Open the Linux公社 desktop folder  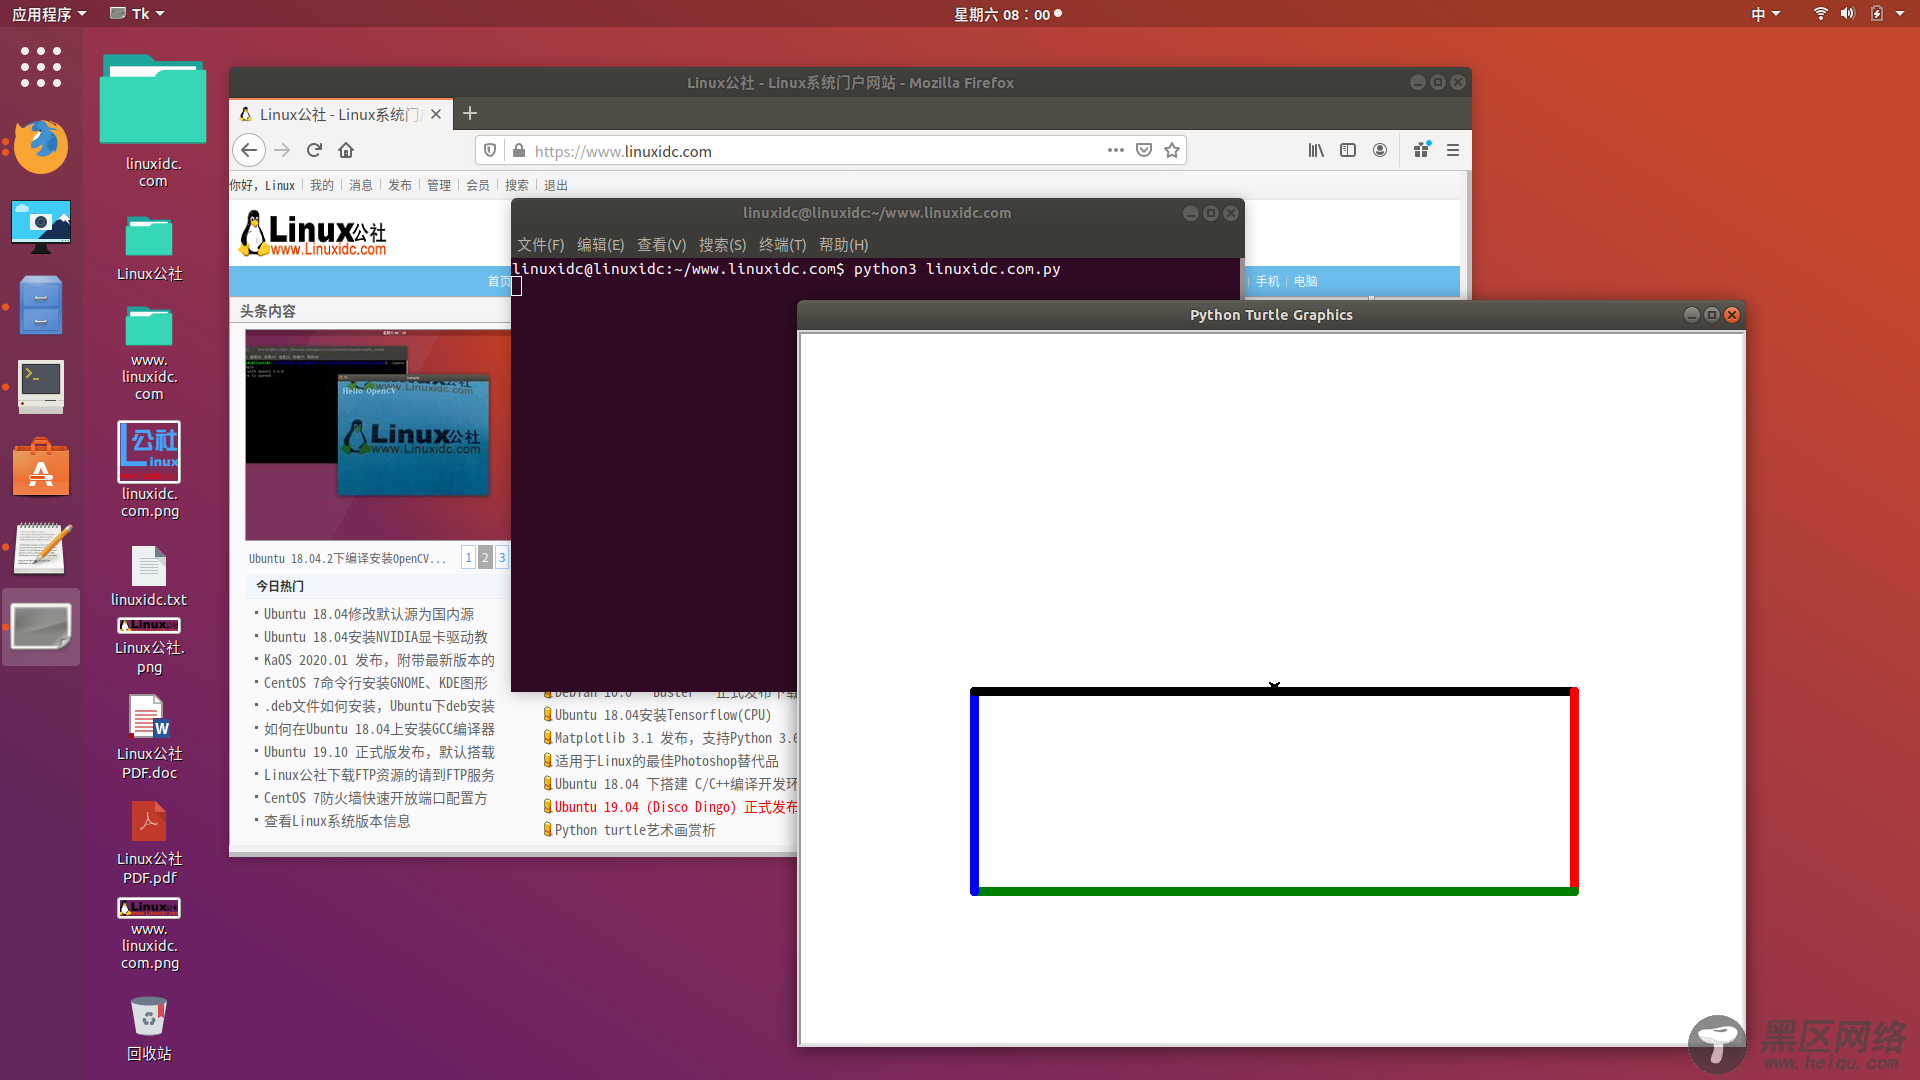pos(149,248)
